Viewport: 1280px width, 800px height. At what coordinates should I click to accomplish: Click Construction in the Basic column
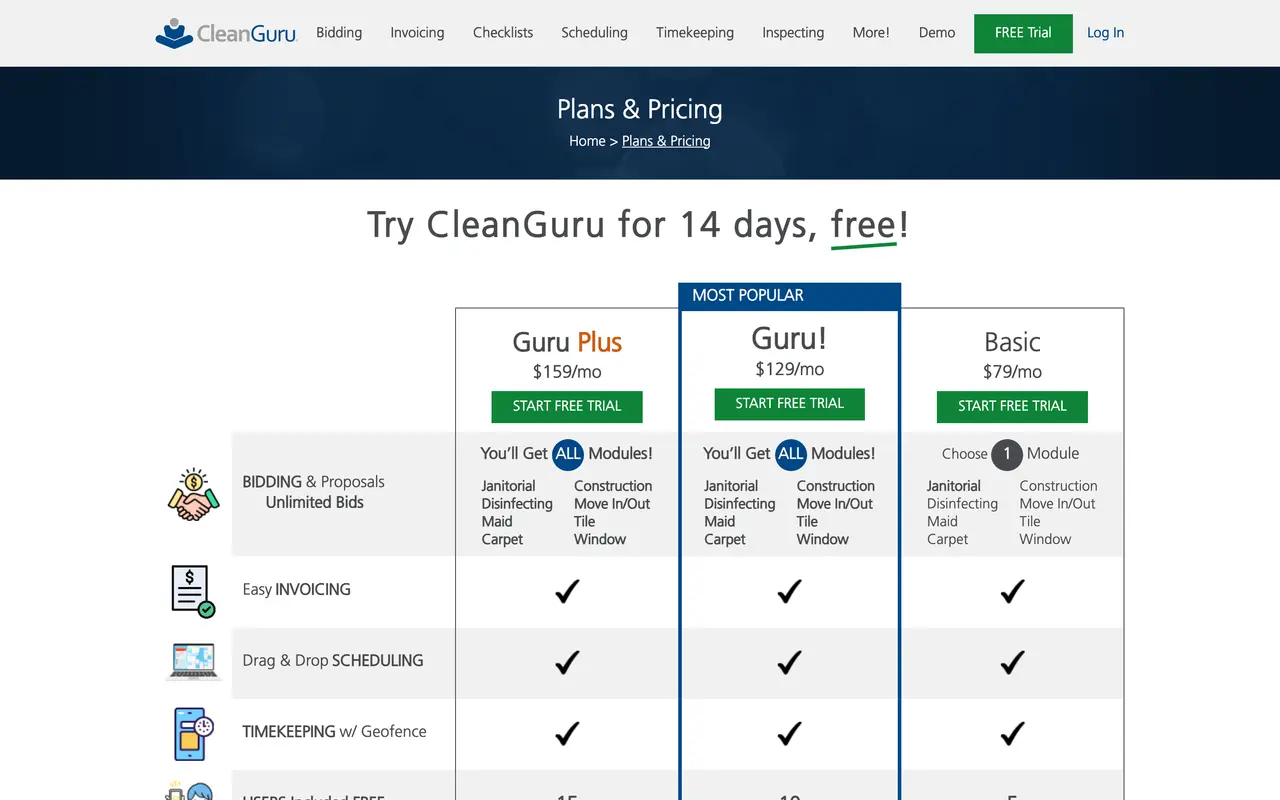point(1058,486)
